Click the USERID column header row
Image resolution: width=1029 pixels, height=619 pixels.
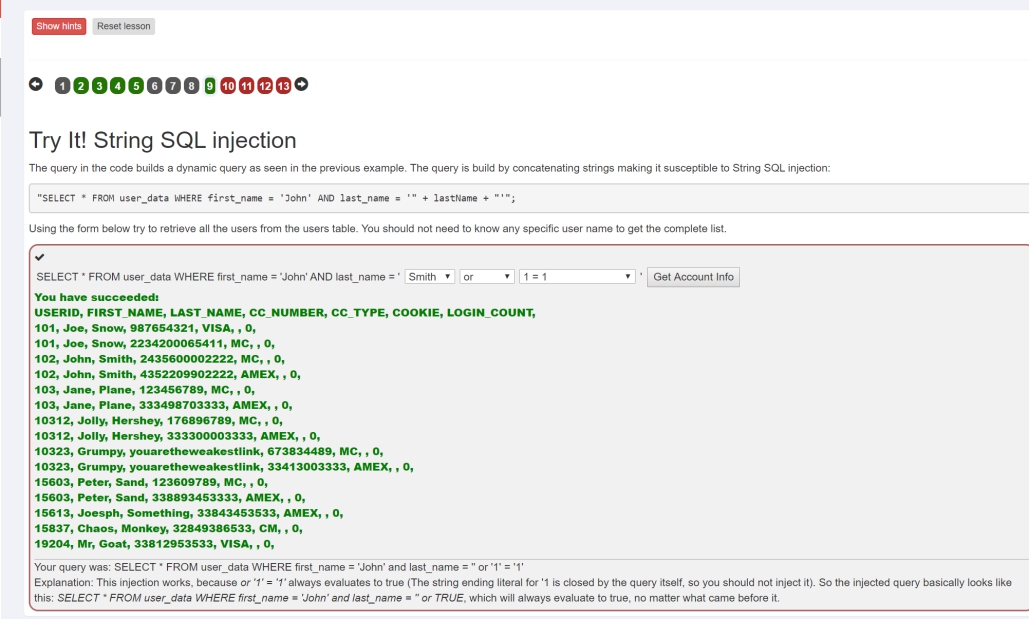click(x=285, y=312)
